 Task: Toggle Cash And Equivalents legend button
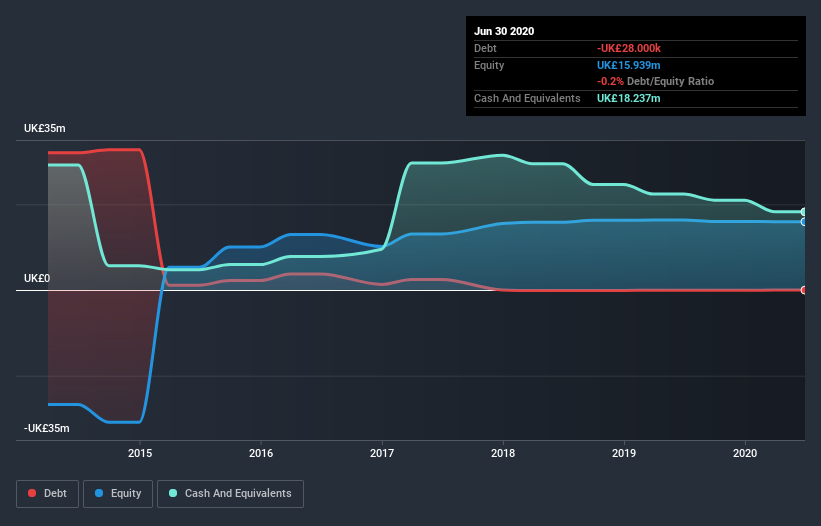pyautogui.click(x=230, y=494)
